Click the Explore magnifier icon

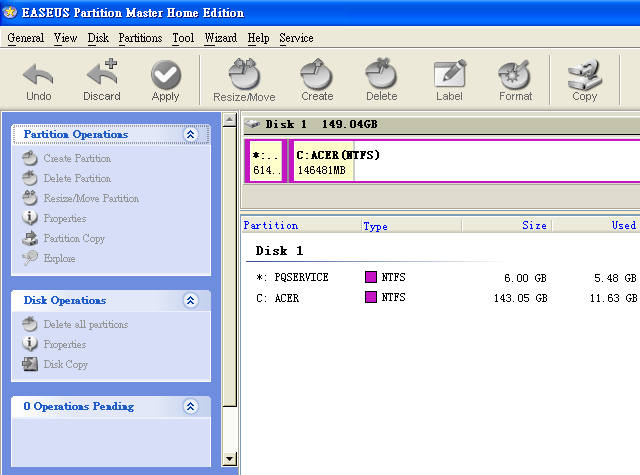coord(30,258)
